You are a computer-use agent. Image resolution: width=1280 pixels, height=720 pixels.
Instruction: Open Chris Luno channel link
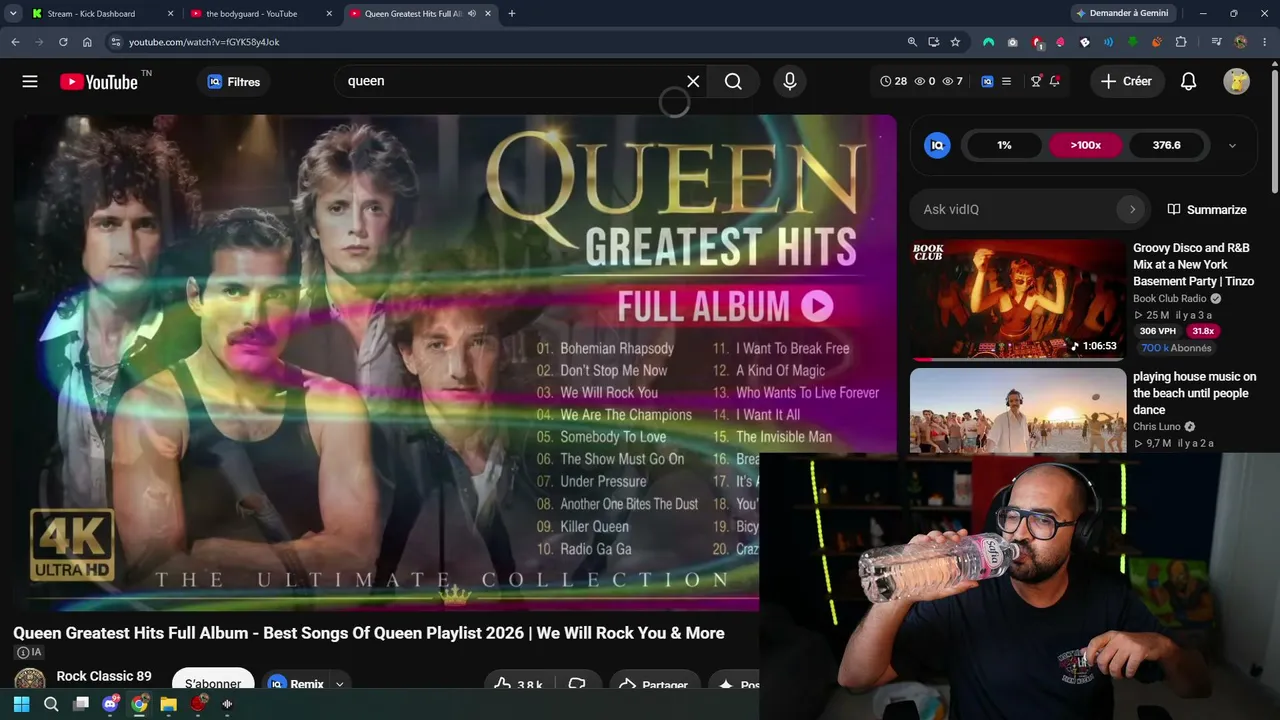coord(1157,427)
